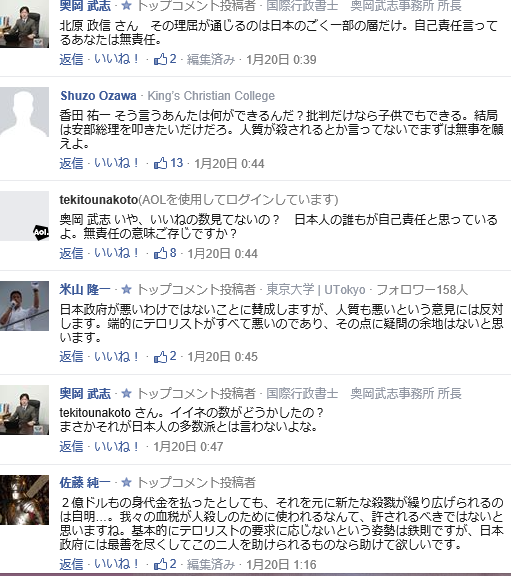
Task: Click AOL badge on tekitounakoto avatar
Action: 41,232
